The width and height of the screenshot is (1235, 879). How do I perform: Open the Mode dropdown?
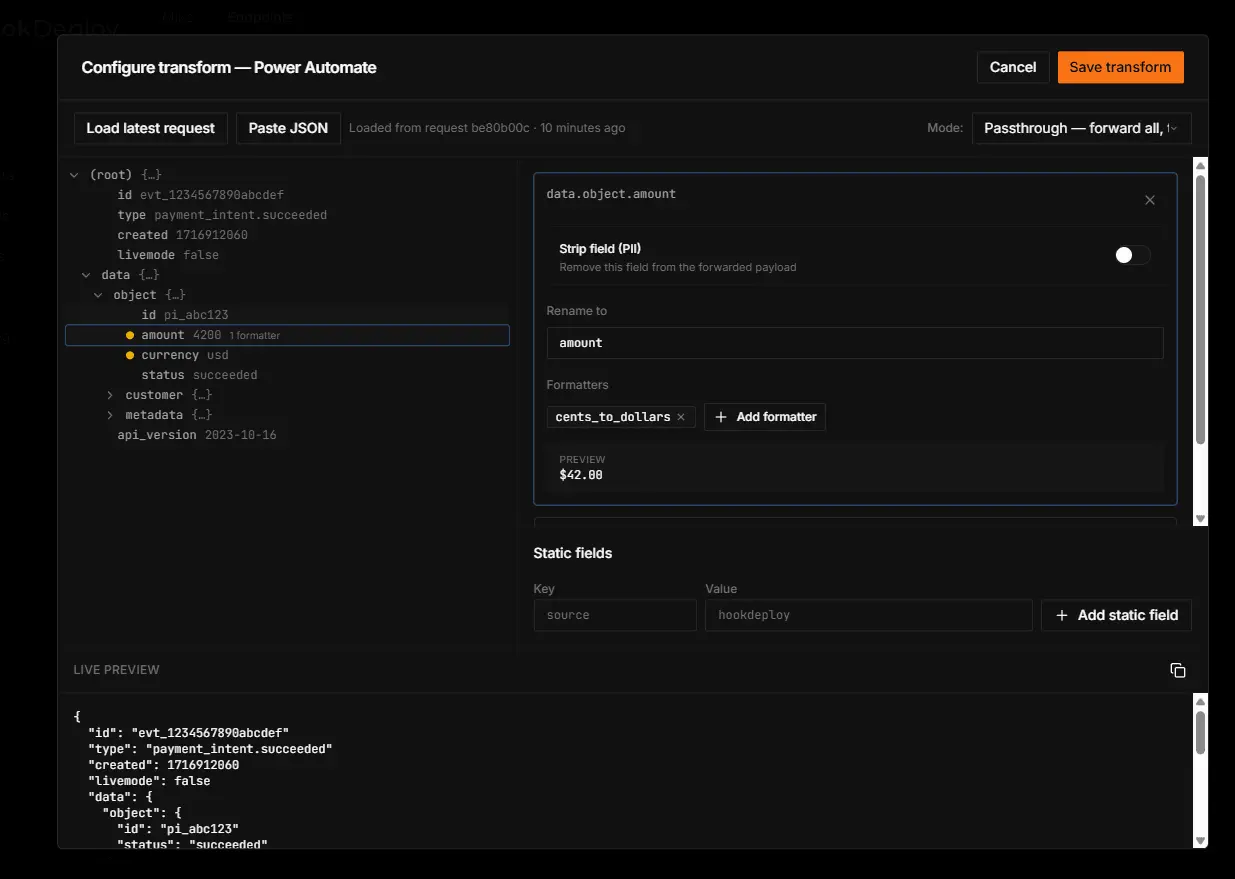(x=1081, y=128)
